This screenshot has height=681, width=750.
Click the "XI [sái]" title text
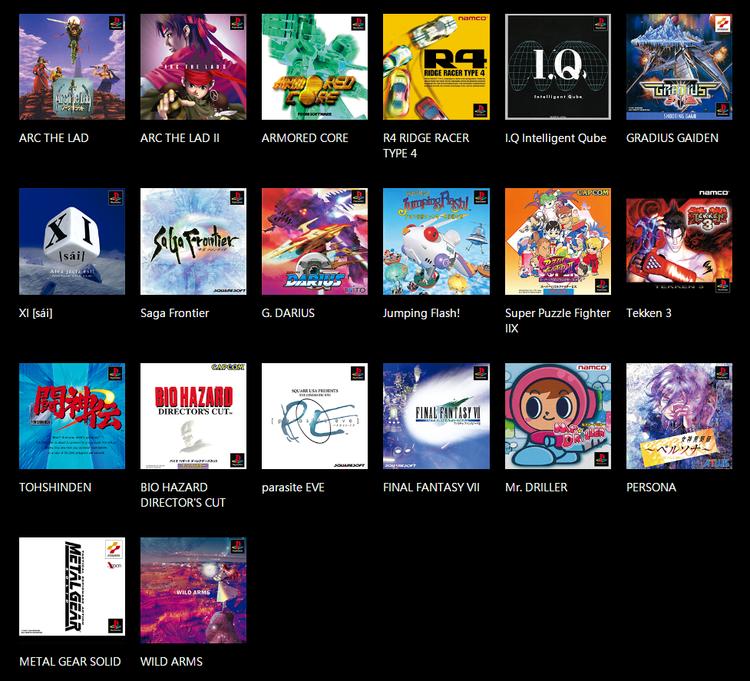click(x=36, y=313)
